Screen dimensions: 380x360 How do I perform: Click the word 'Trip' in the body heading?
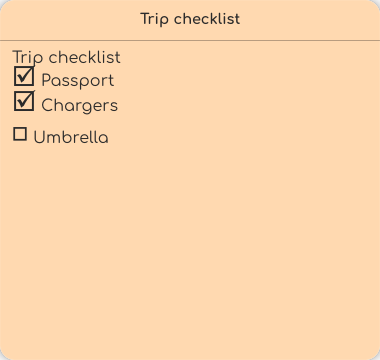(28, 57)
